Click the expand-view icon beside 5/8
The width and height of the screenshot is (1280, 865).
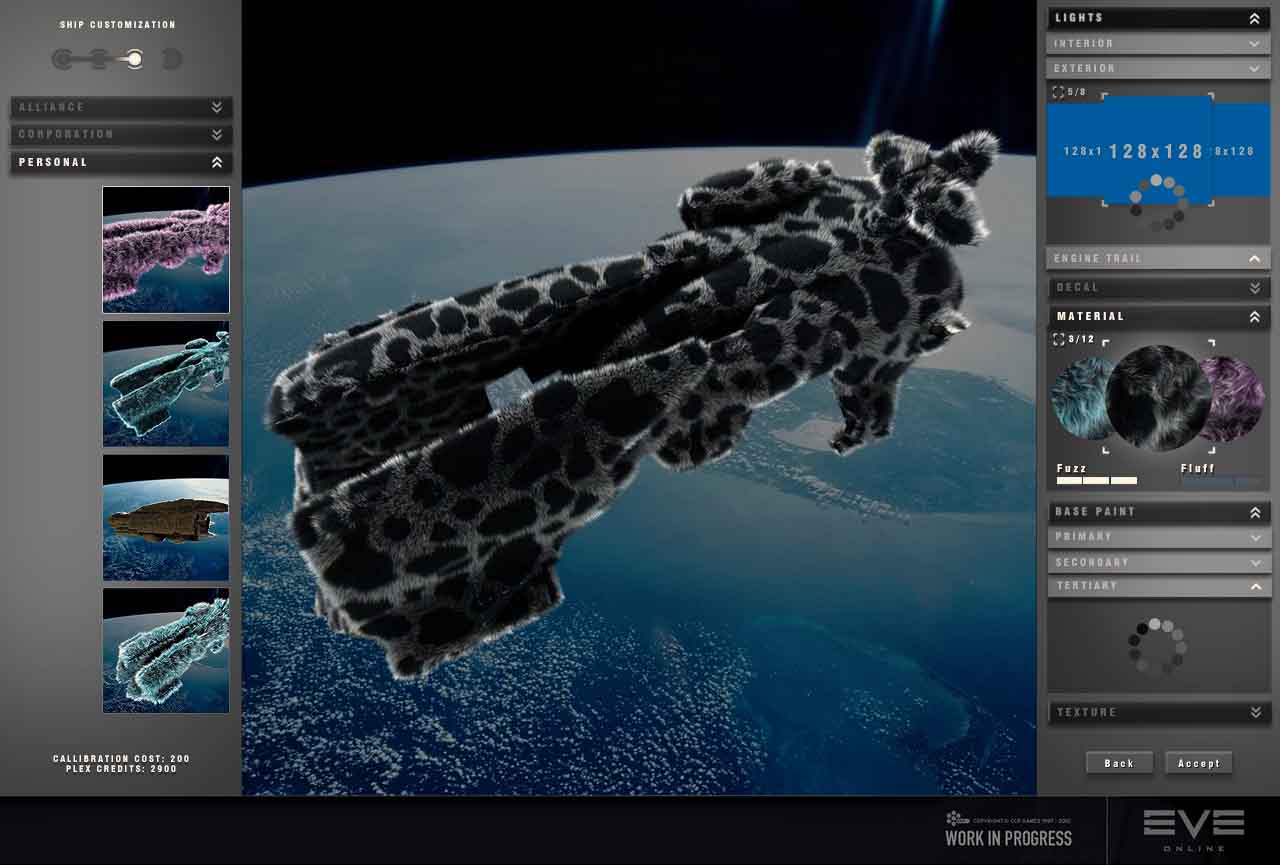point(1058,92)
